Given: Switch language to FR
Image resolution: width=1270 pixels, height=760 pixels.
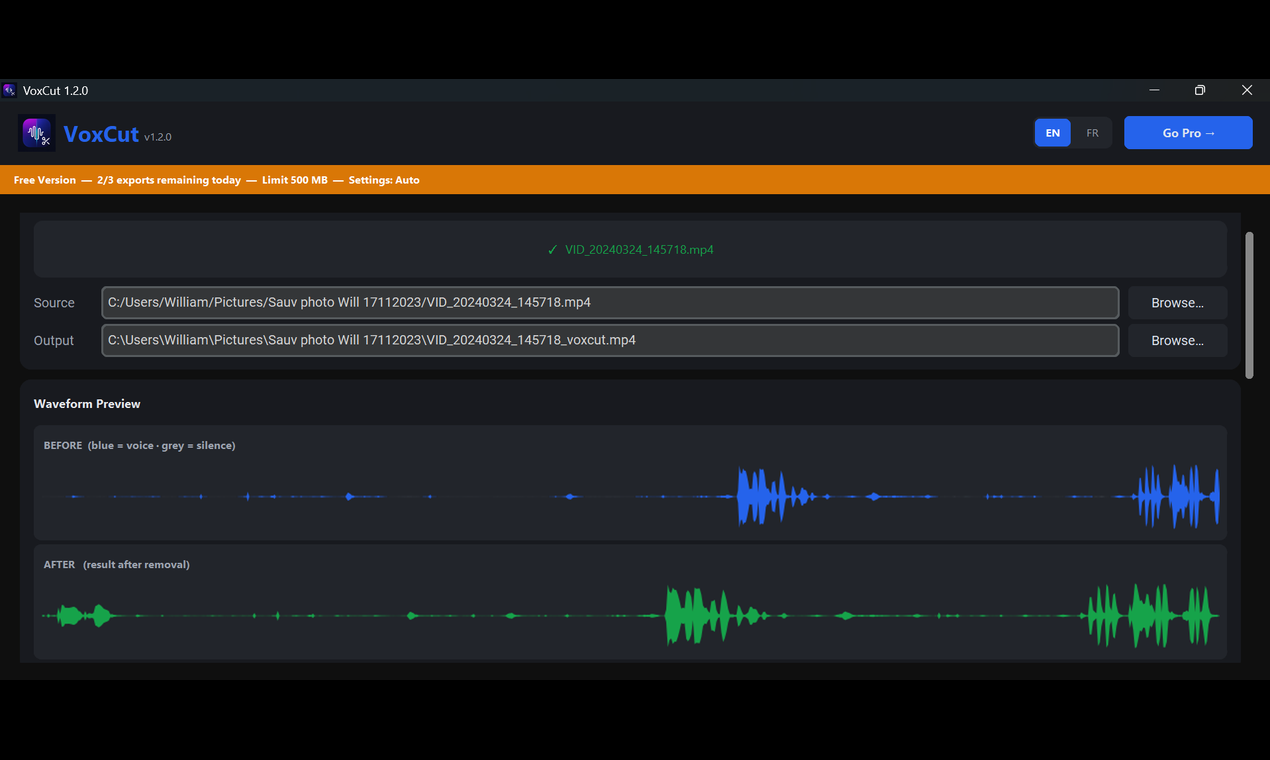Looking at the screenshot, I should [1092, 133].
